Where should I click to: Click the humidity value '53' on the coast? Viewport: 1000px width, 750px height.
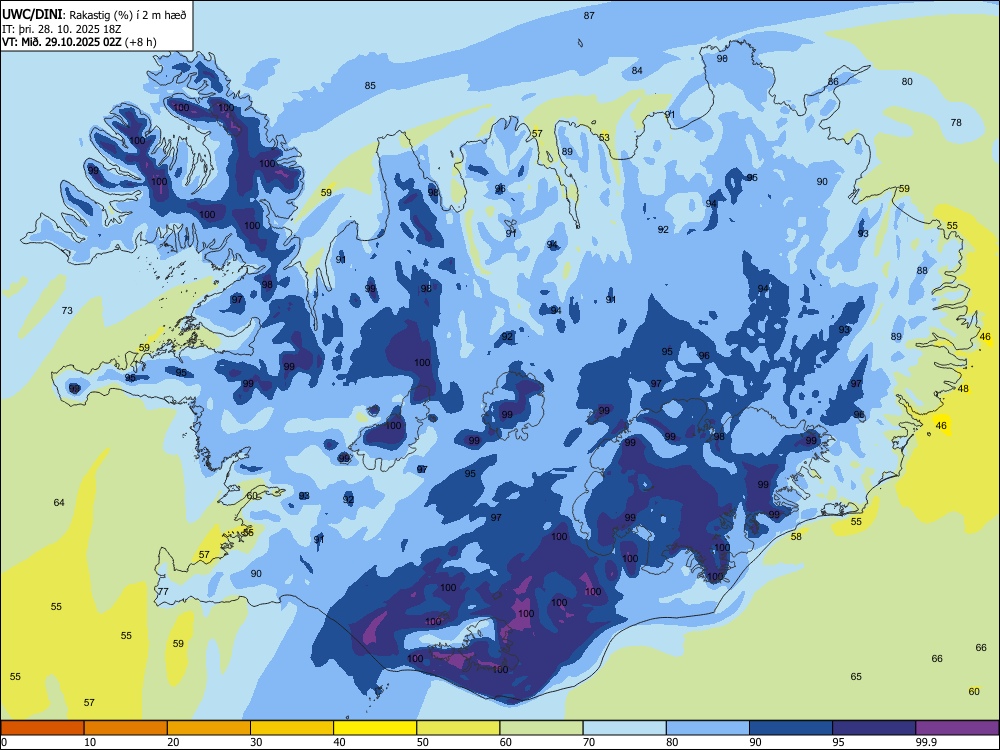[x=604, y=137]
